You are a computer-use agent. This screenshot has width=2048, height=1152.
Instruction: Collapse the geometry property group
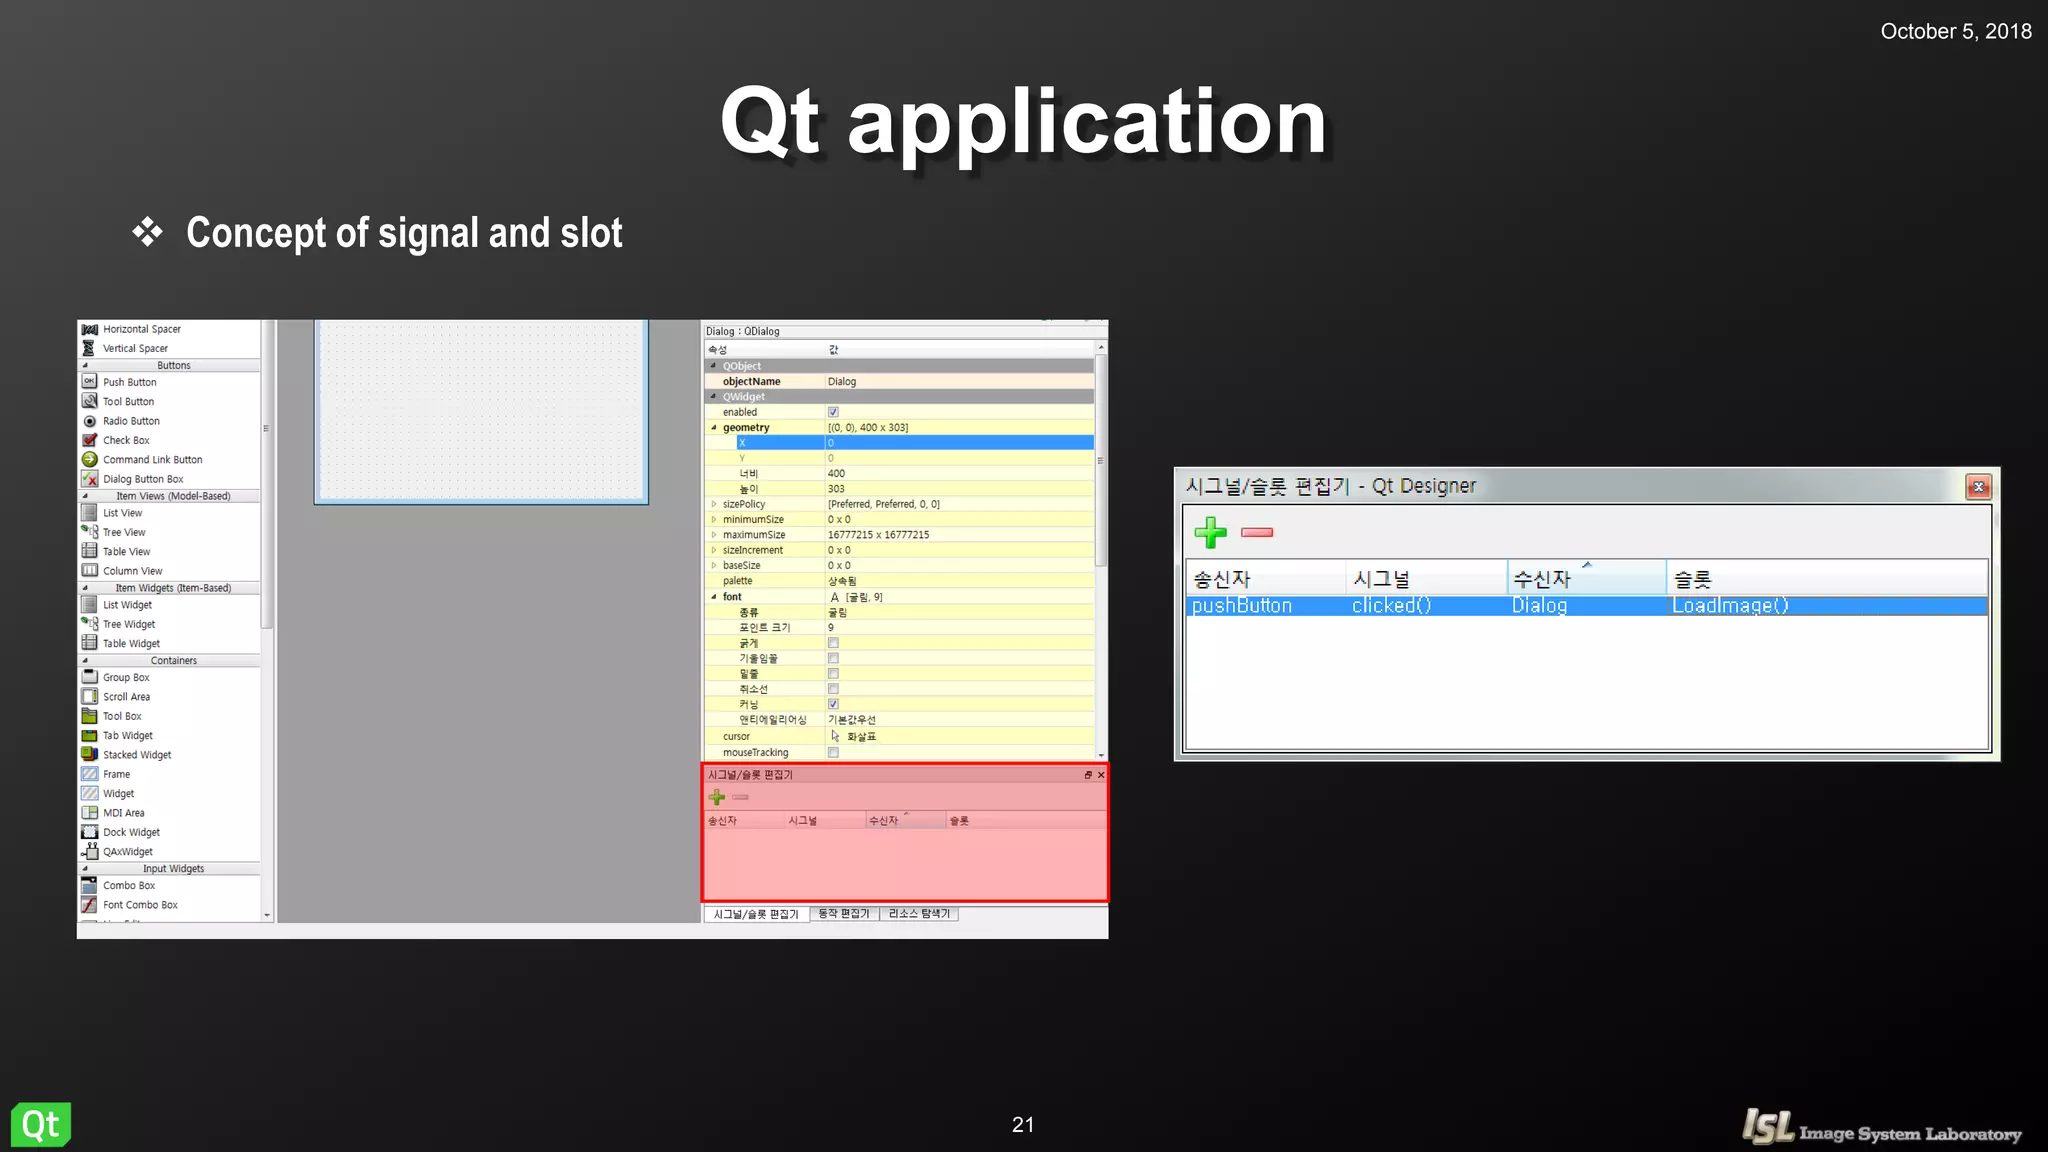point(714,428)
